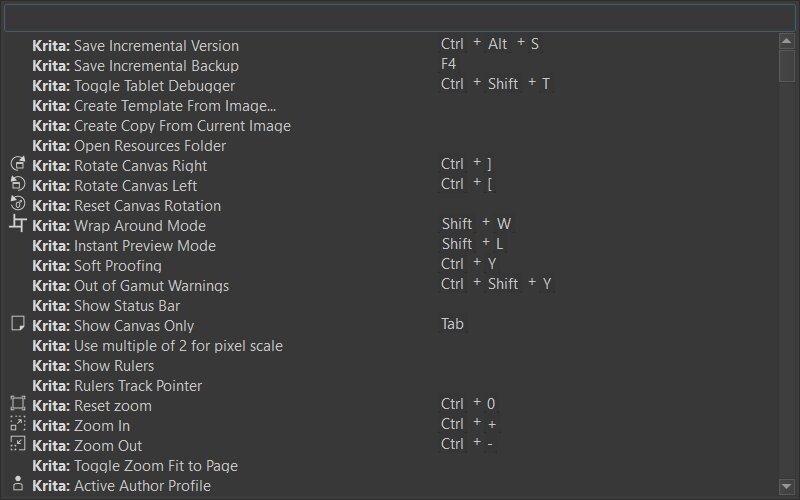This screenshot has width=800, height=500.
Task: Toggle Instant Preview Mode
Action: pos(144,246)
